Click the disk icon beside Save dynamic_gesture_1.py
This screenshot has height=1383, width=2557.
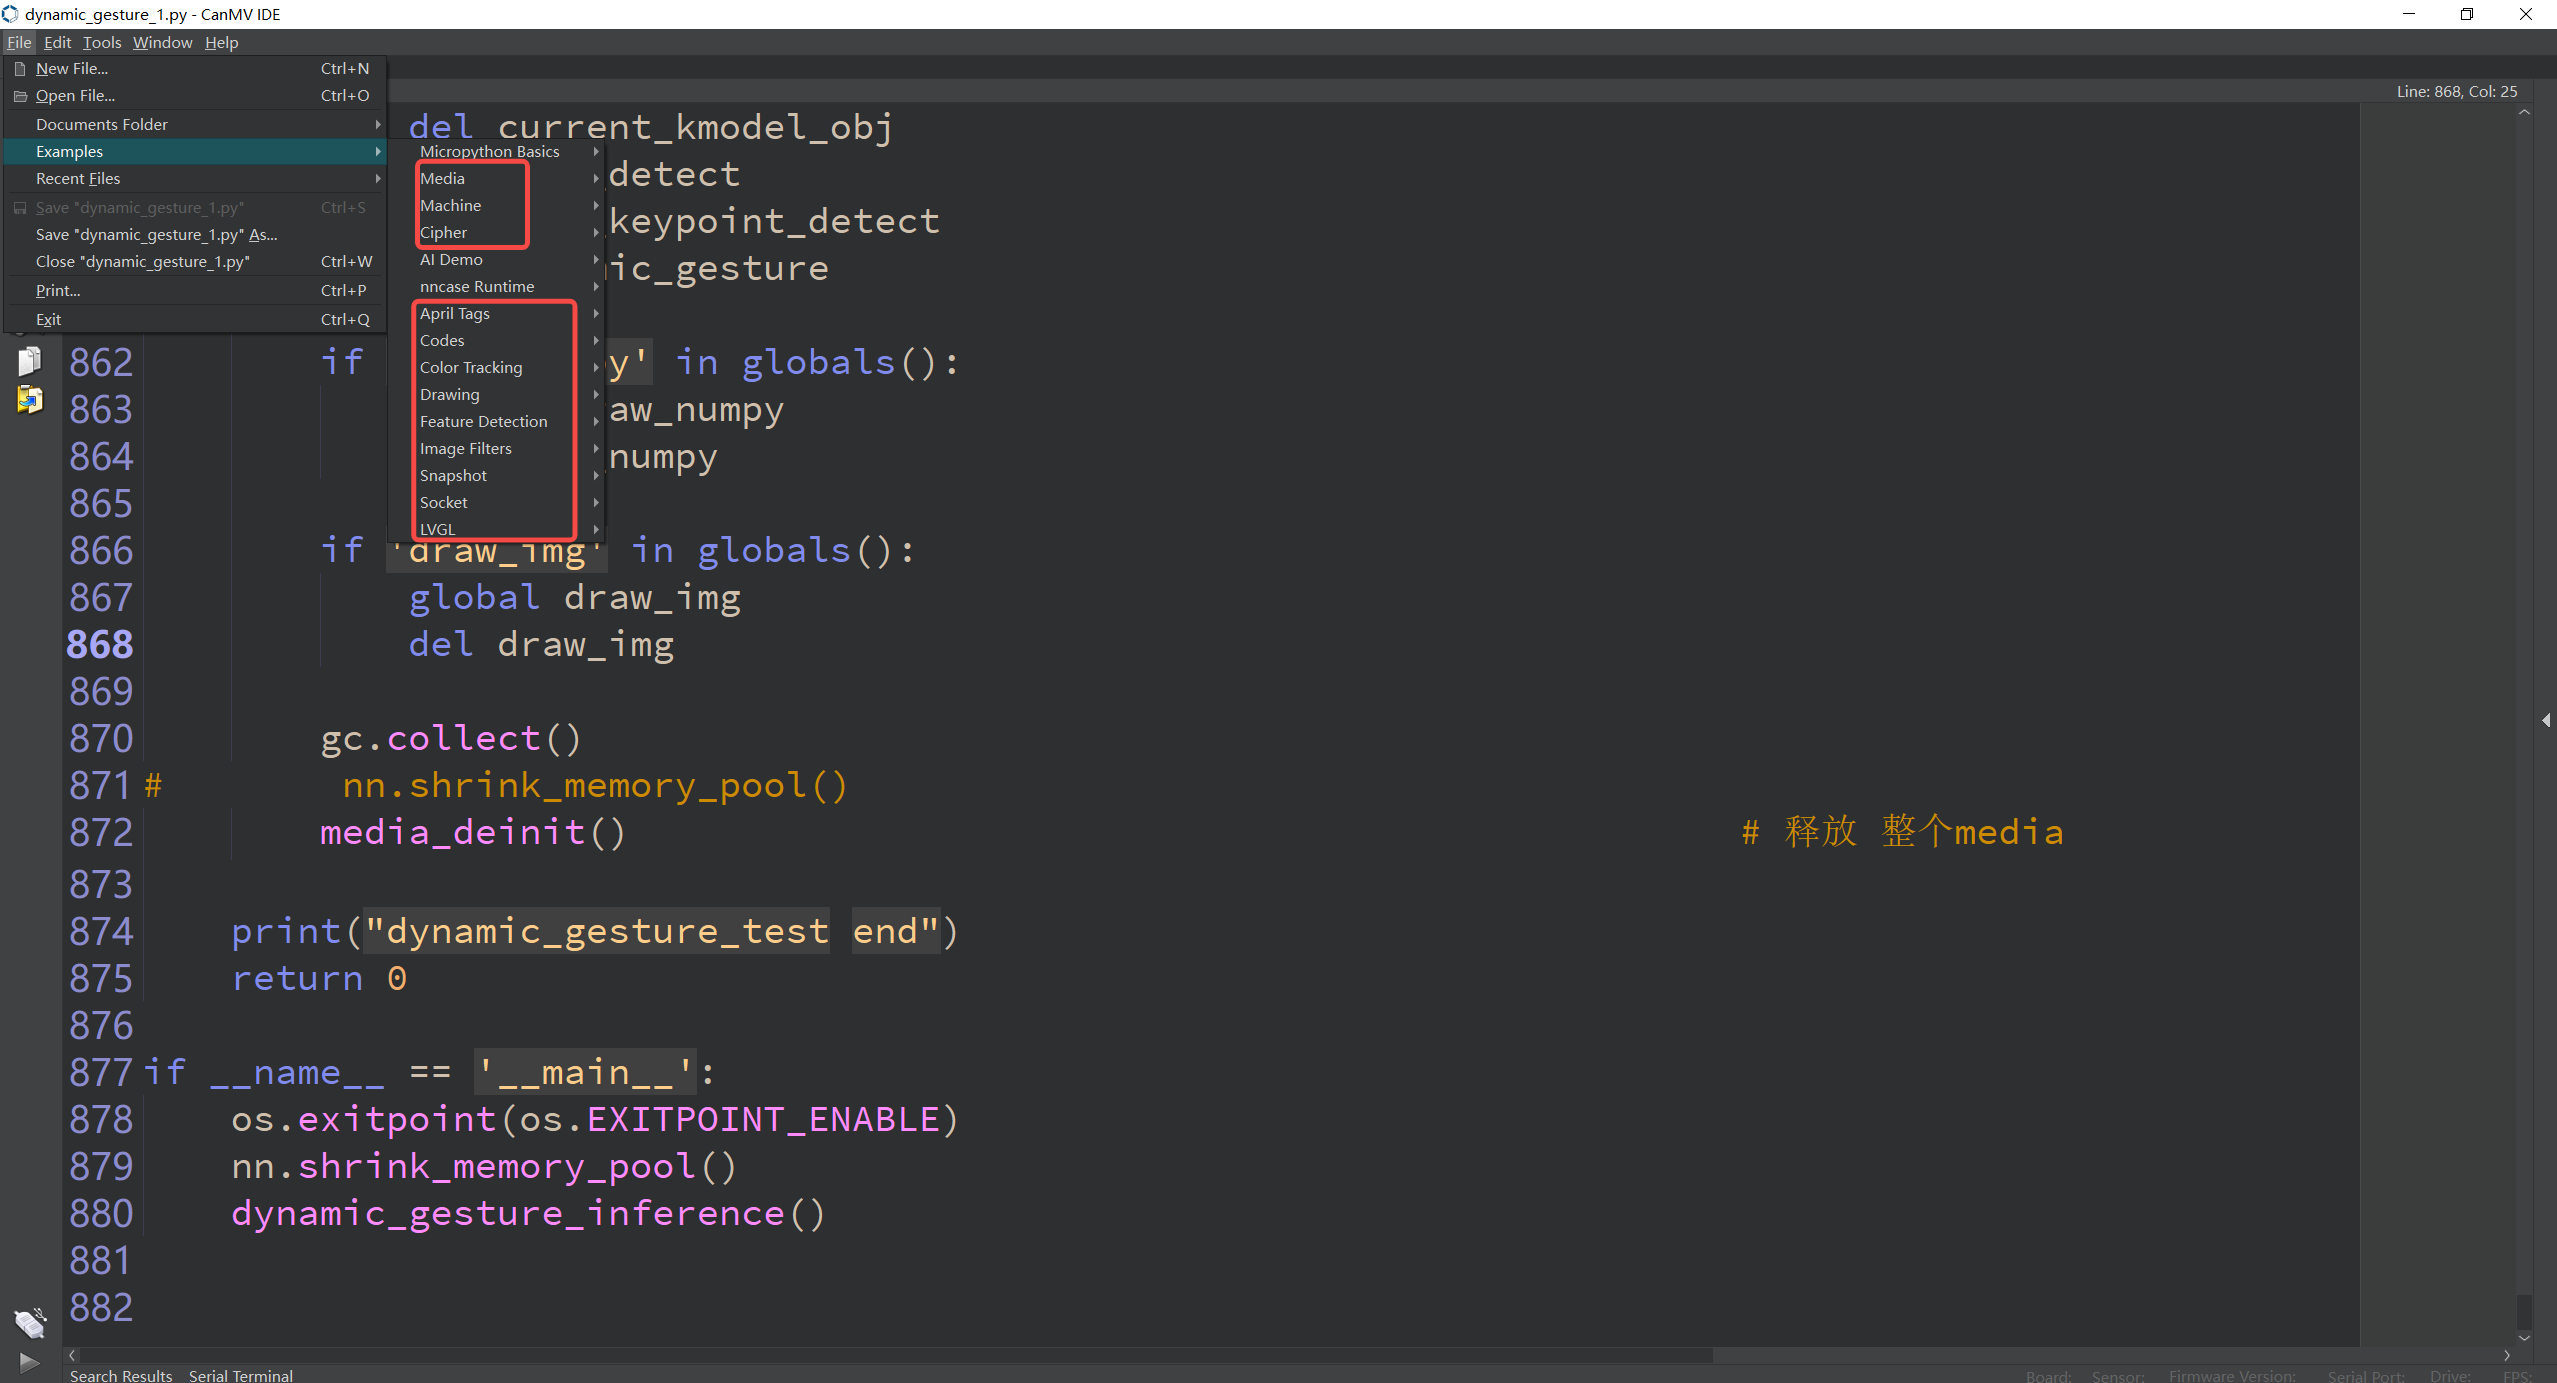point(20,207)
